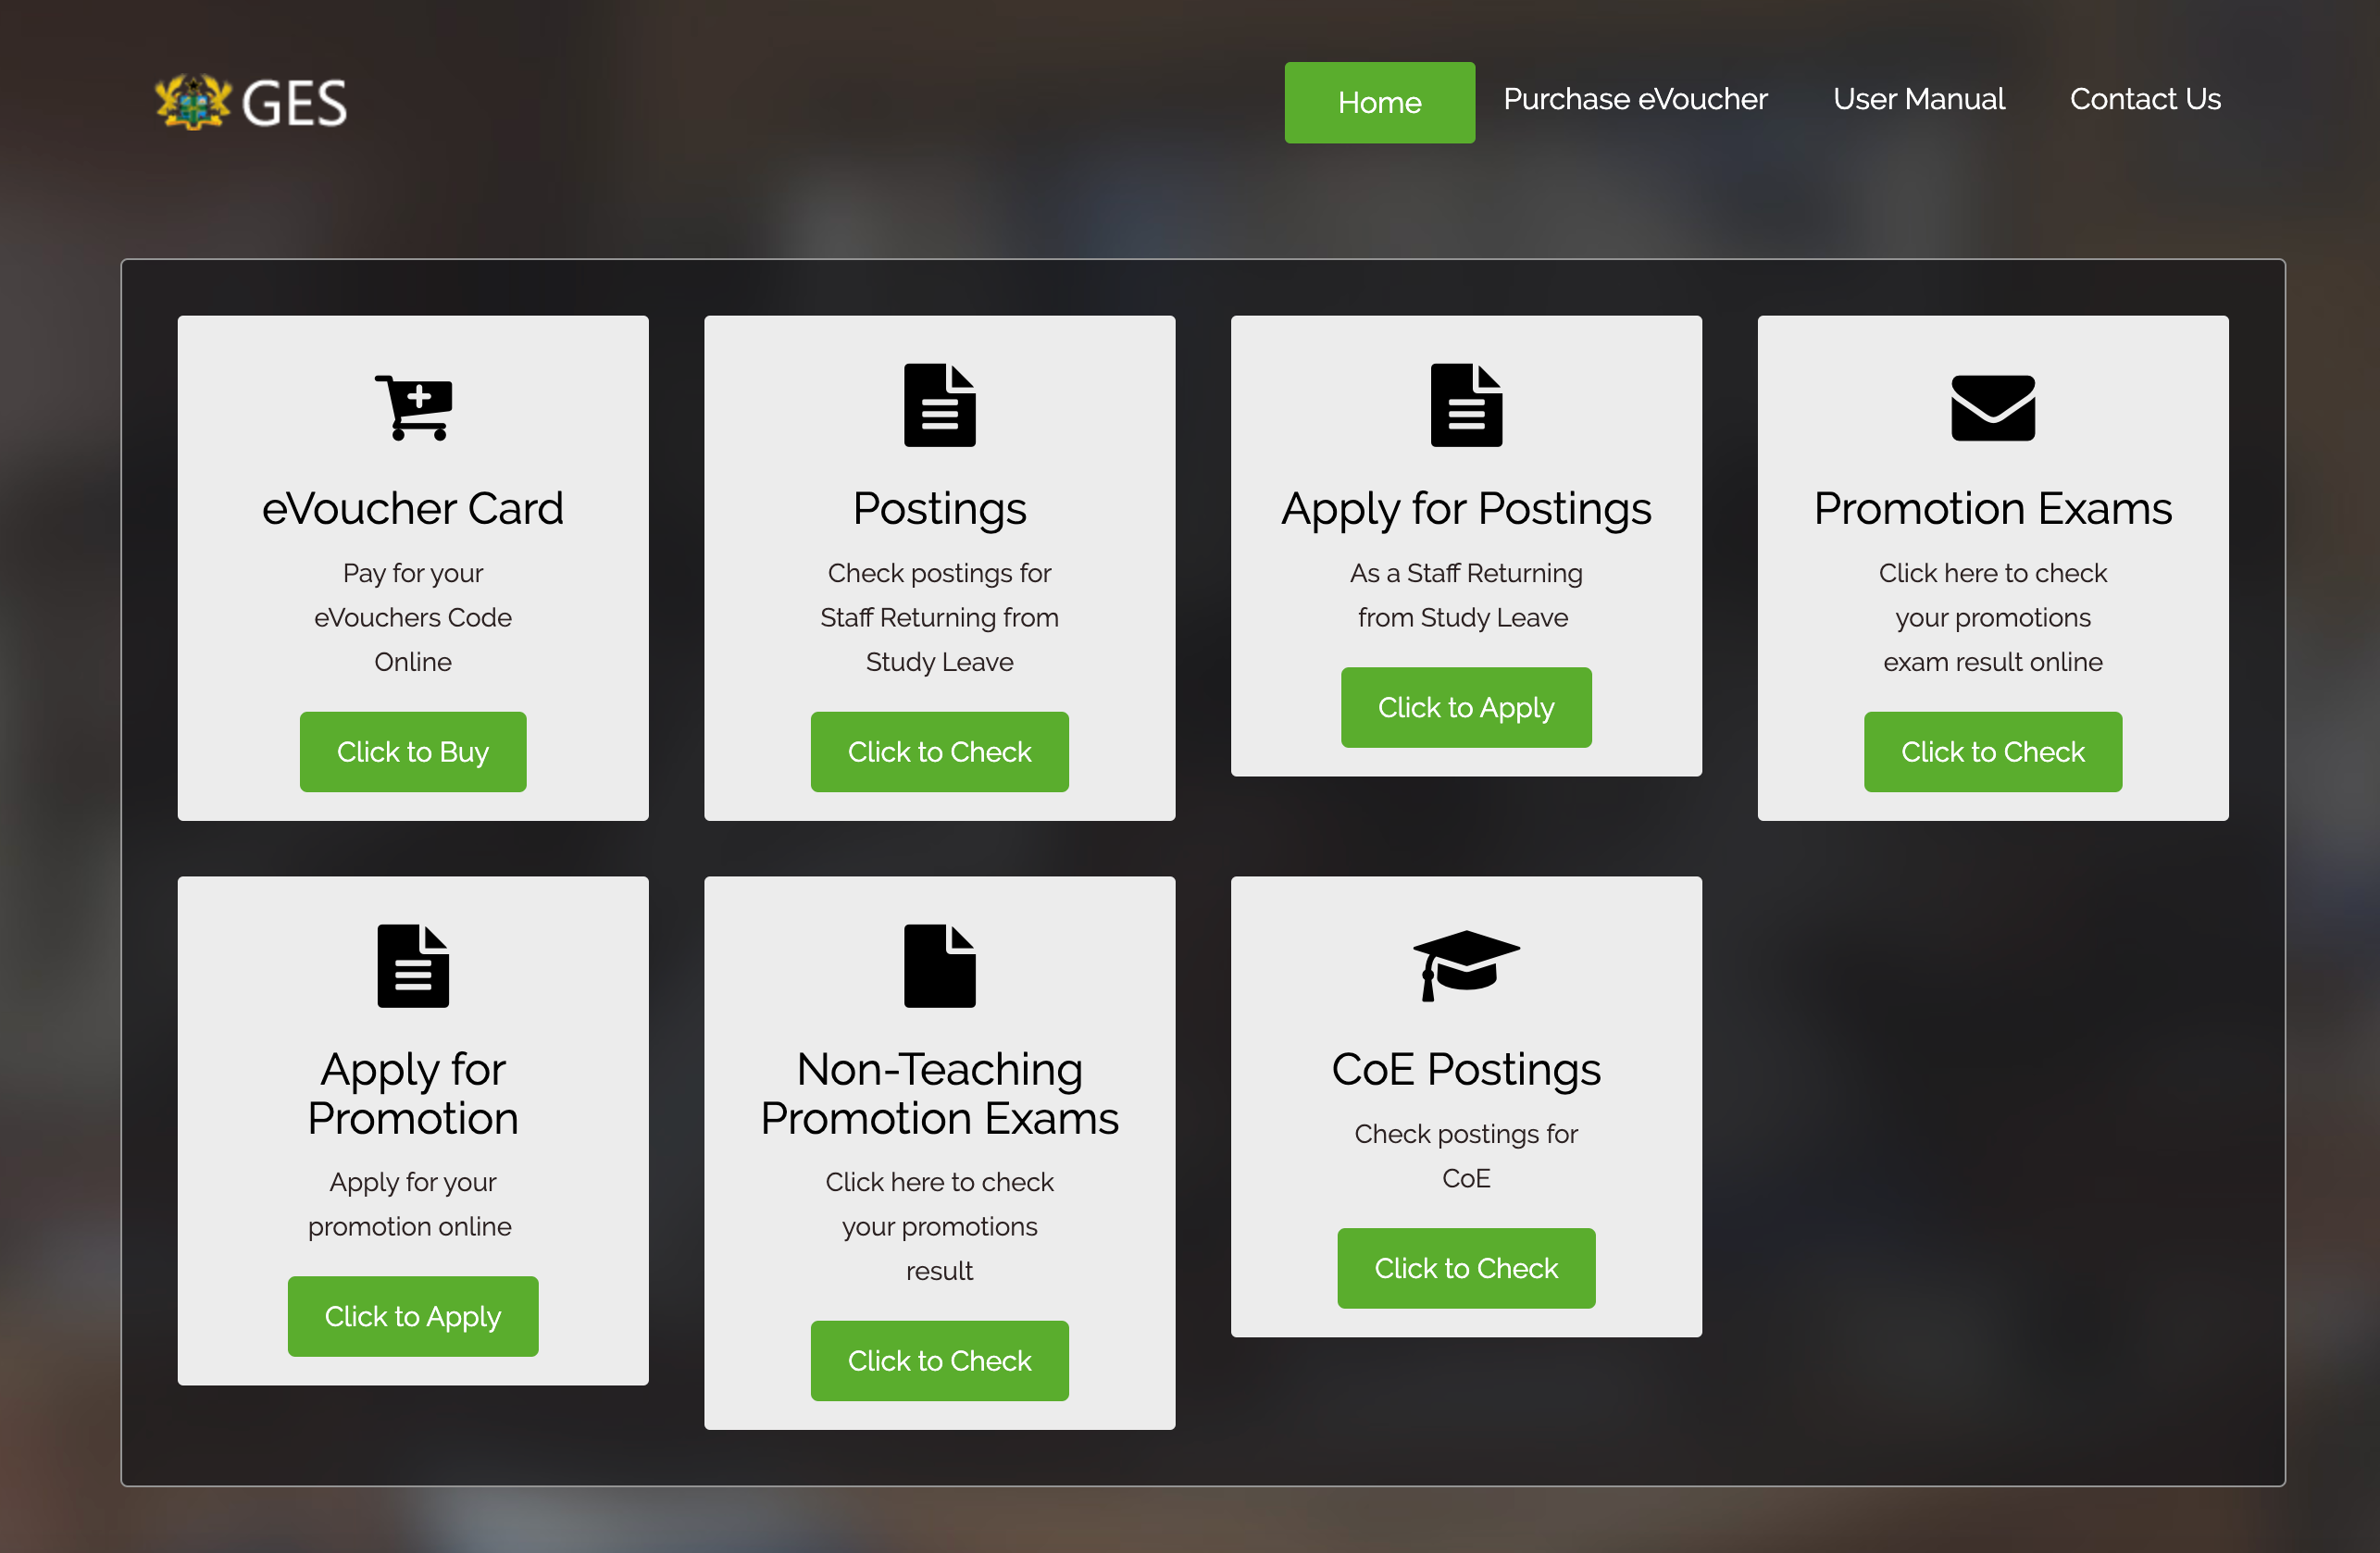Click the Apply for Postings document icon
This screenshot has width=2380, height=1553.
[1465, 404]
